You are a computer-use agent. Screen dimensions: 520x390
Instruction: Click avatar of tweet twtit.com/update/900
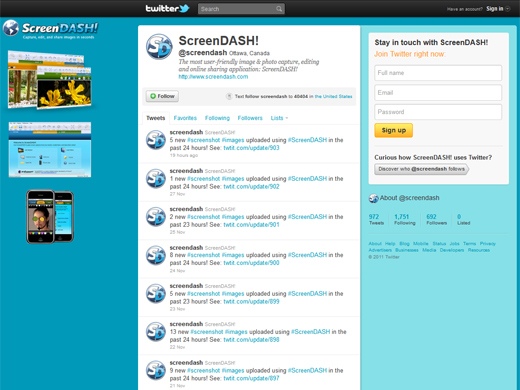156,255
